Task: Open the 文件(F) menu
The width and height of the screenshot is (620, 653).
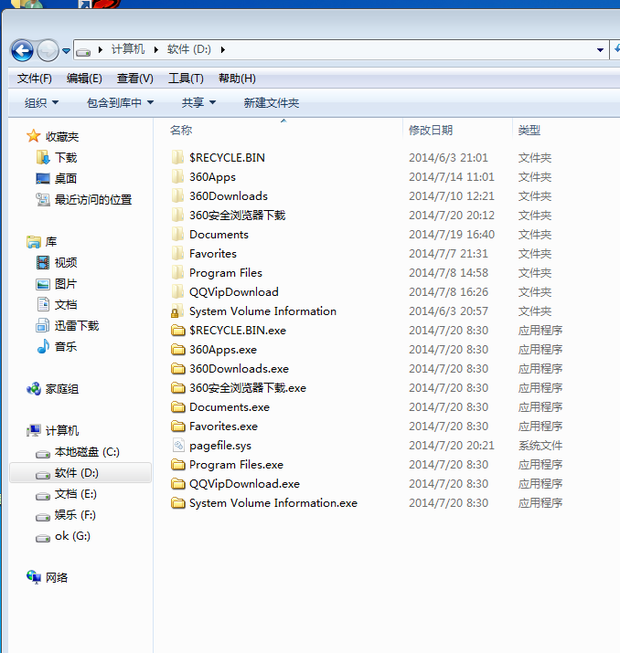Action: click(35, 78)
